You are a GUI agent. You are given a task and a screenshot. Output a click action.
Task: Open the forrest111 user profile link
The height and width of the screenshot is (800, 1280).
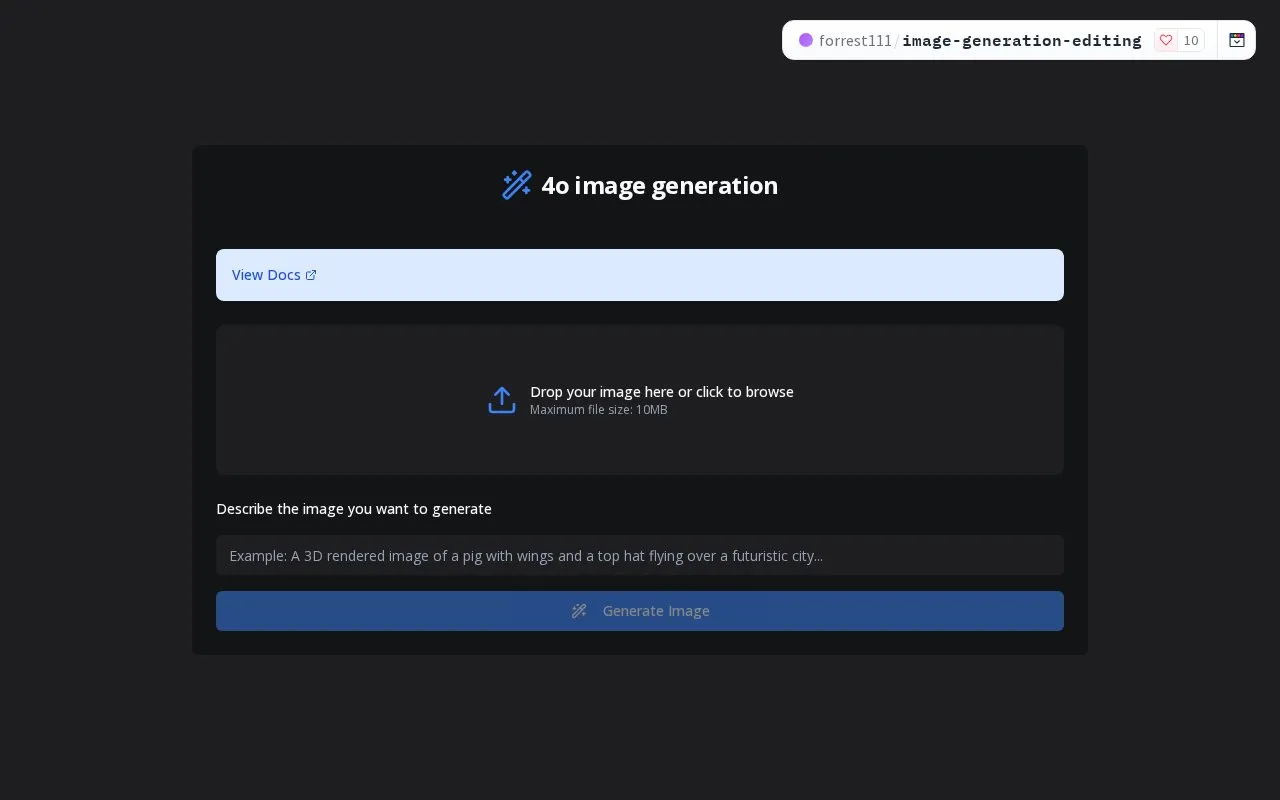click(x=855, y=40)
